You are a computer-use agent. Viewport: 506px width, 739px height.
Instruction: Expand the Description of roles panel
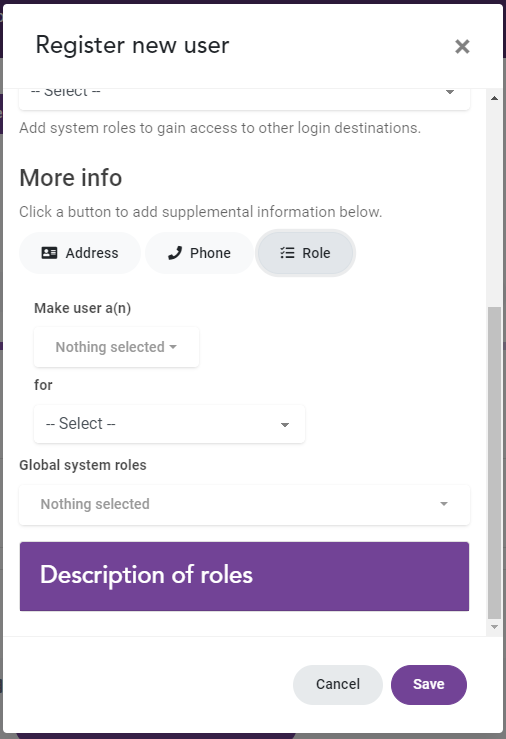(244, 576)
